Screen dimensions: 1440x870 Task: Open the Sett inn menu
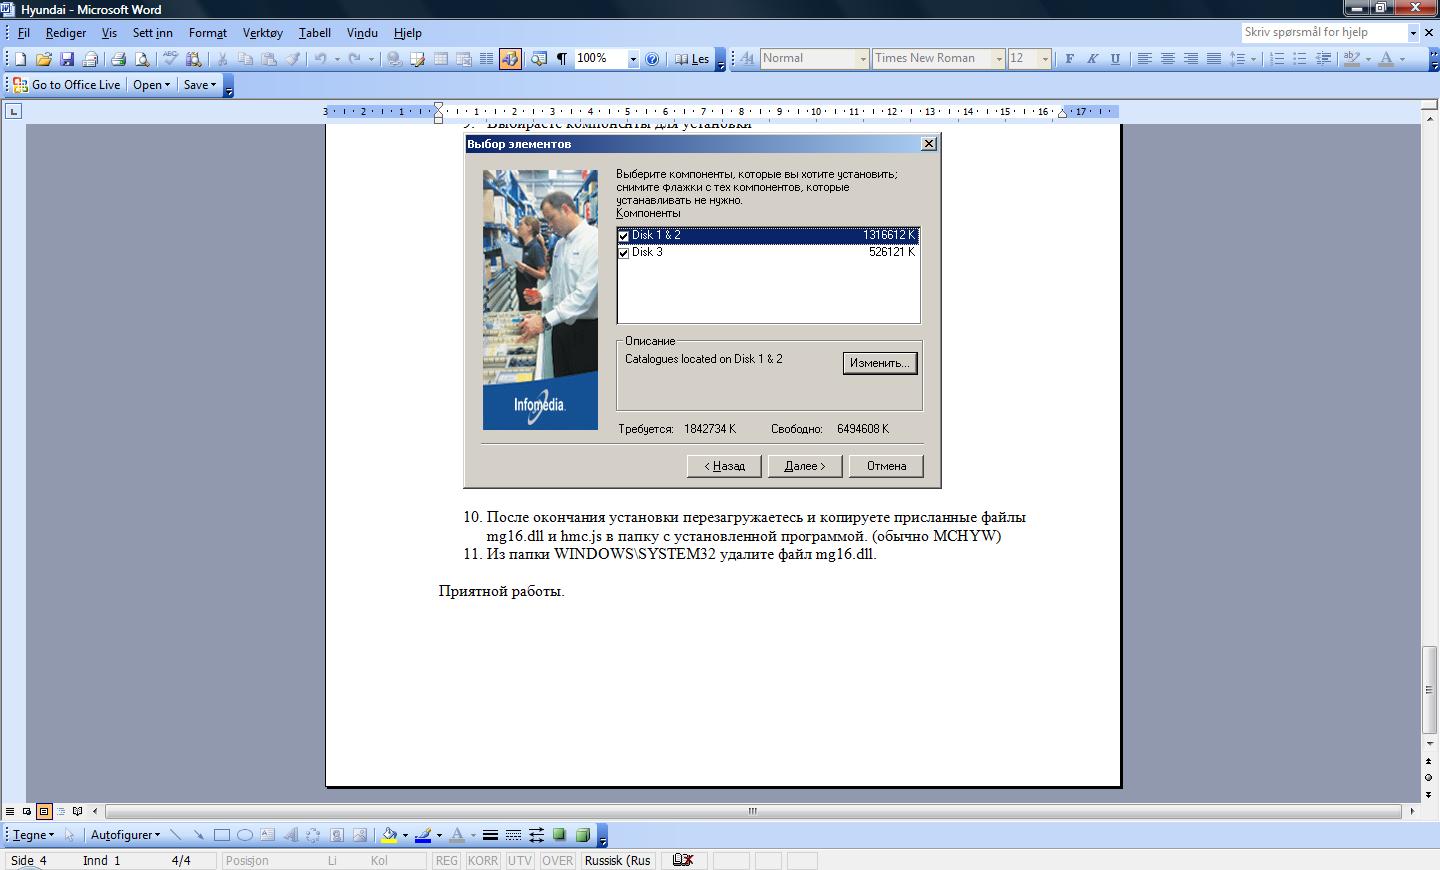click(x=152, y=33)
